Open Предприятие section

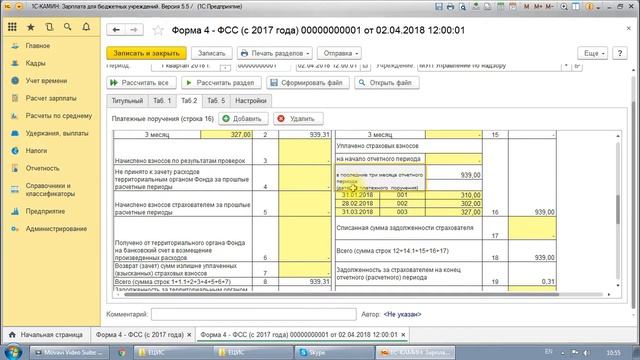click(45, 211)
